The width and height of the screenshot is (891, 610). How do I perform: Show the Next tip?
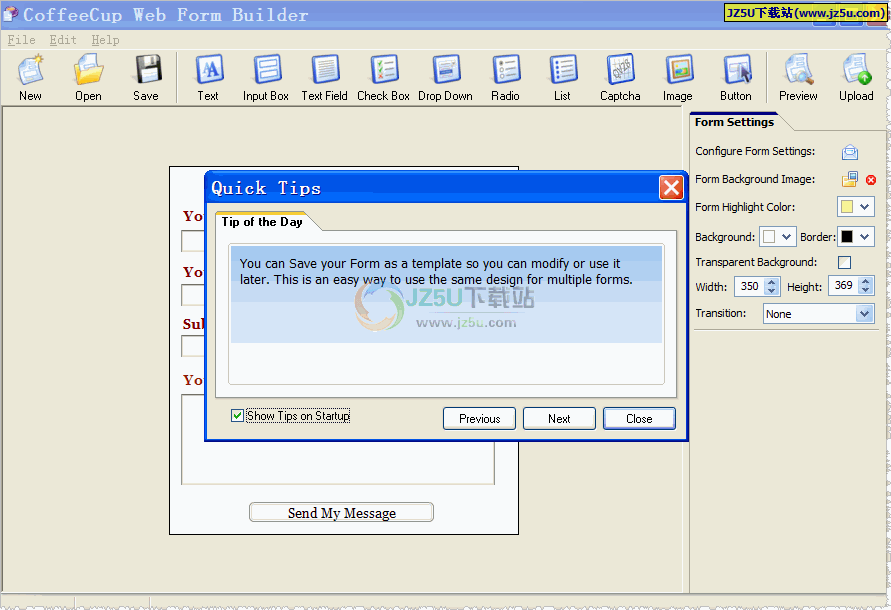(559, 419)
